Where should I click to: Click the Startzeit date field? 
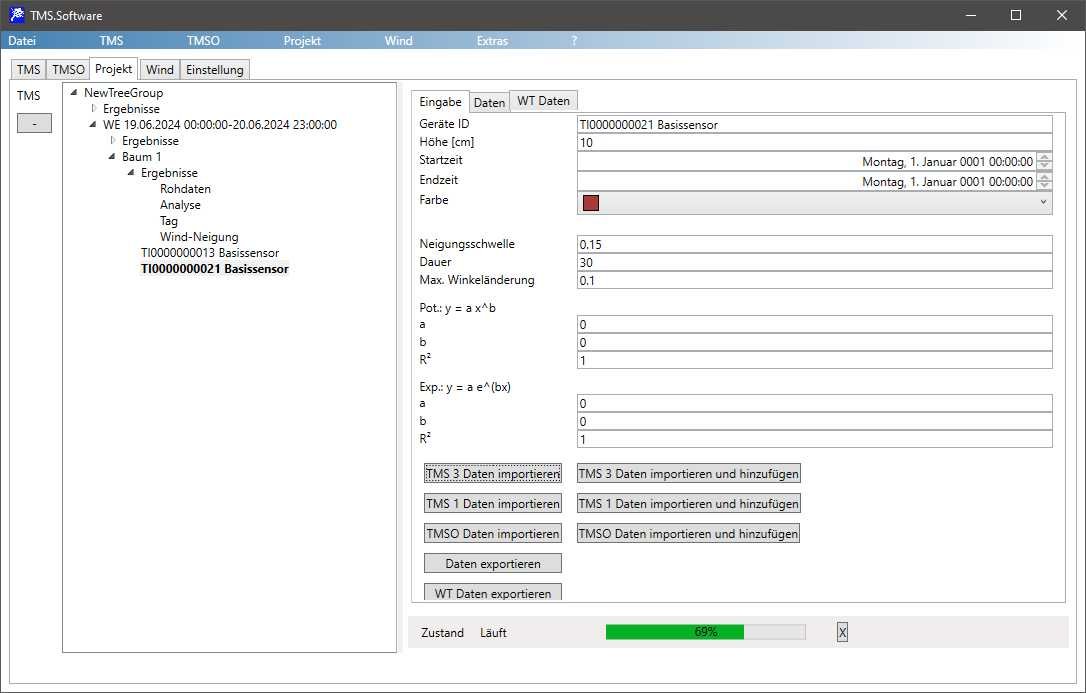[x=807, y=161]
